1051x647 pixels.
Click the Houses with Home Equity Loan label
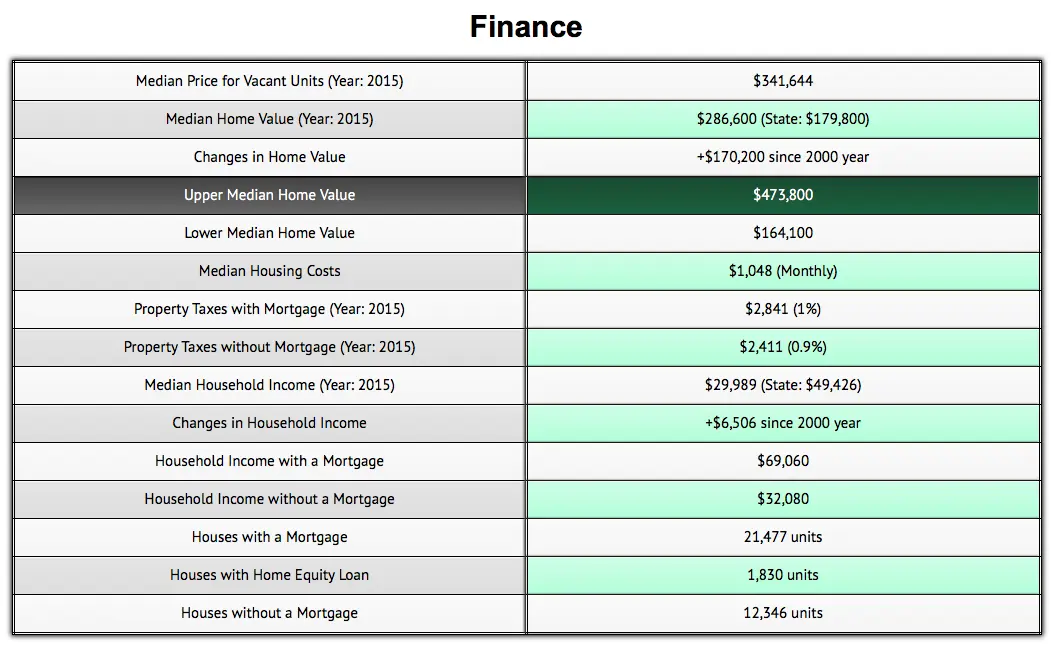(269, 575)
